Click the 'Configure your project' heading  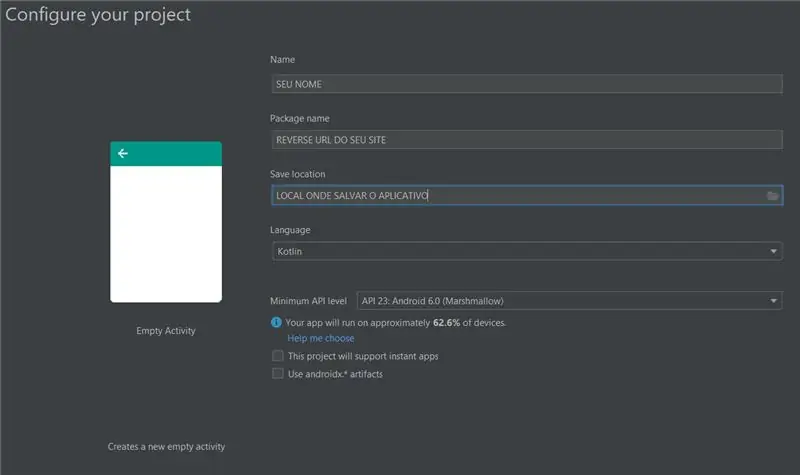tap(98, 15)
